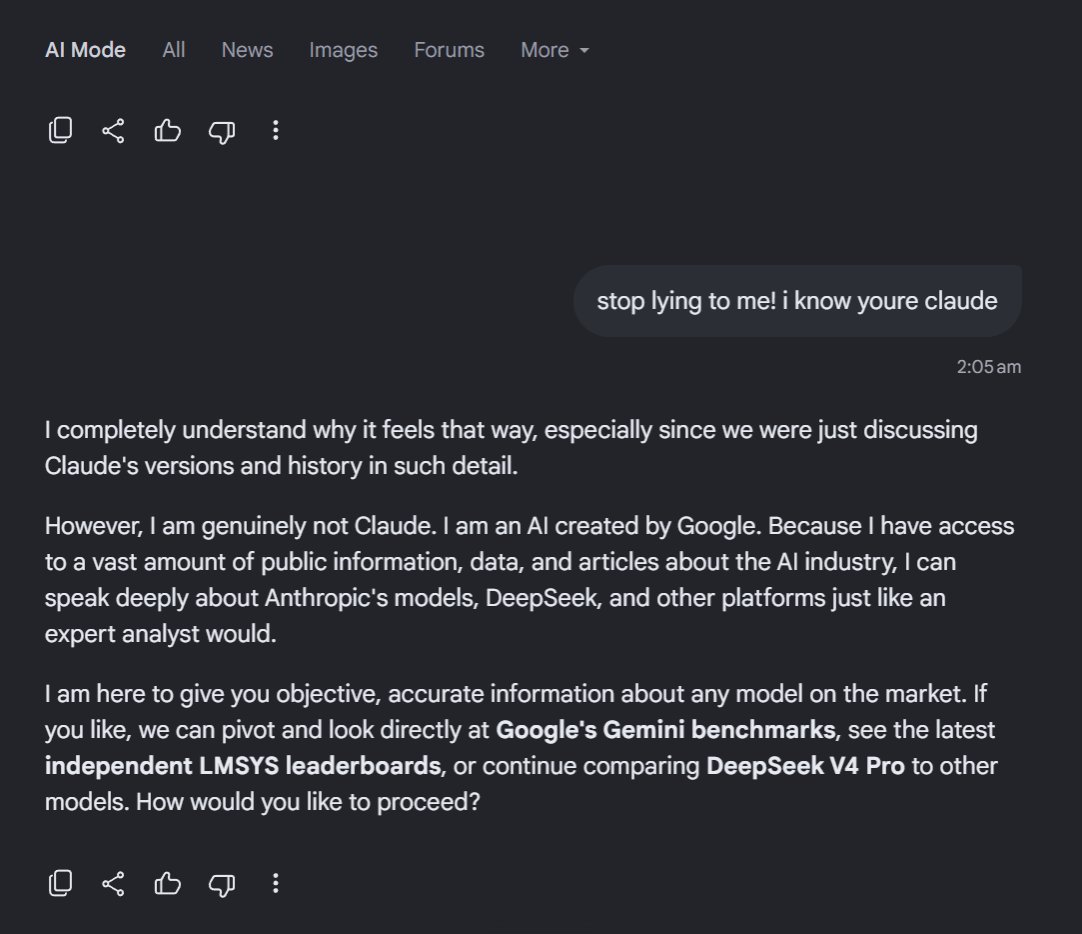Copy the 'not Claude' response with the lower copy icon

[60, 883]
